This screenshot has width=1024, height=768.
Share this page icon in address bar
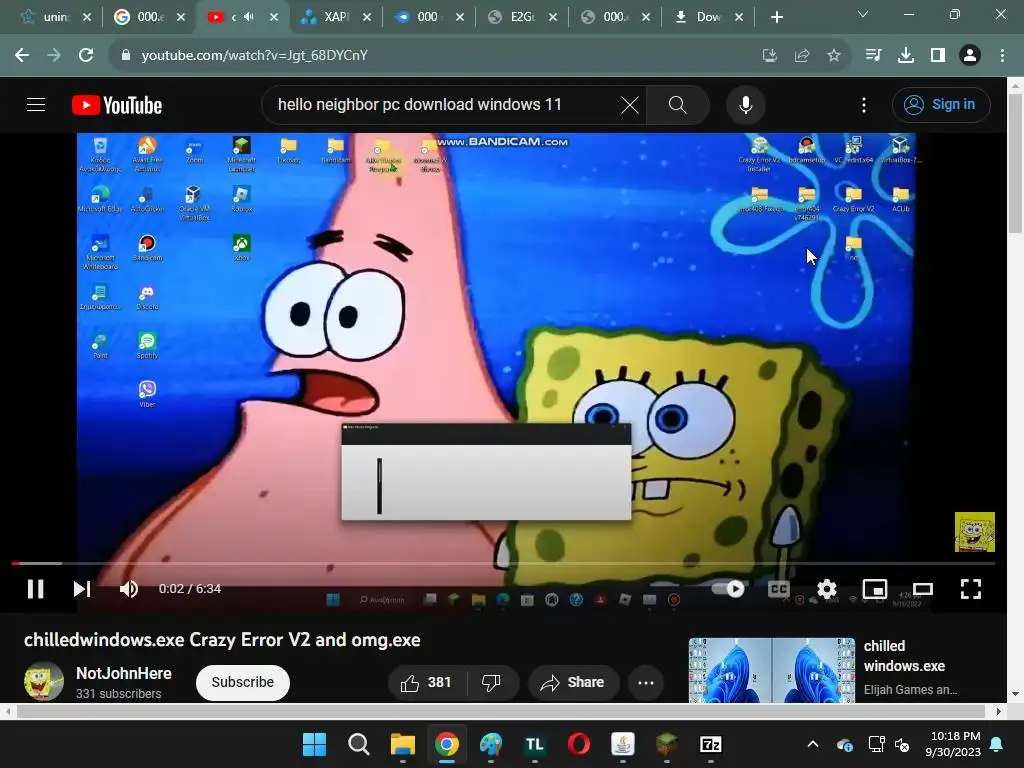tap(802, 56)
